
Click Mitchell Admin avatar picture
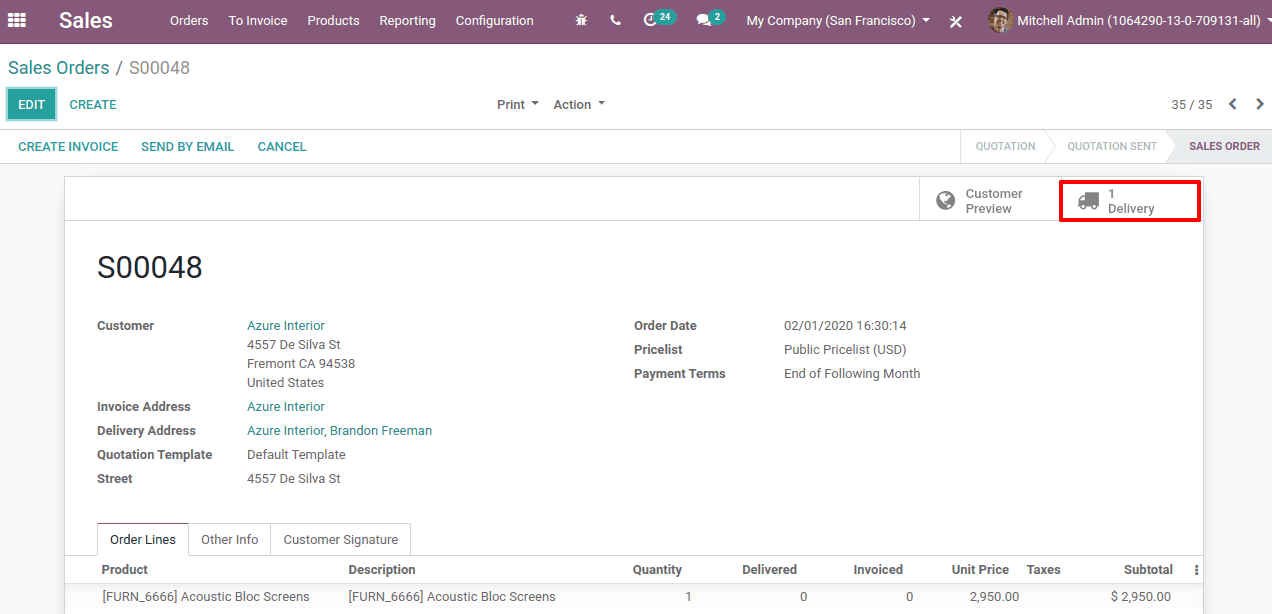1000,20
